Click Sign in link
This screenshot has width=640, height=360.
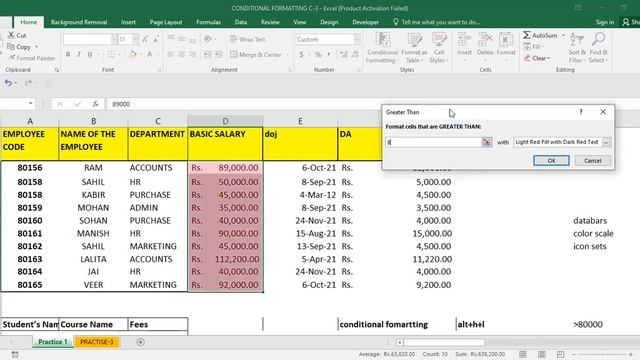click(604, 22)
